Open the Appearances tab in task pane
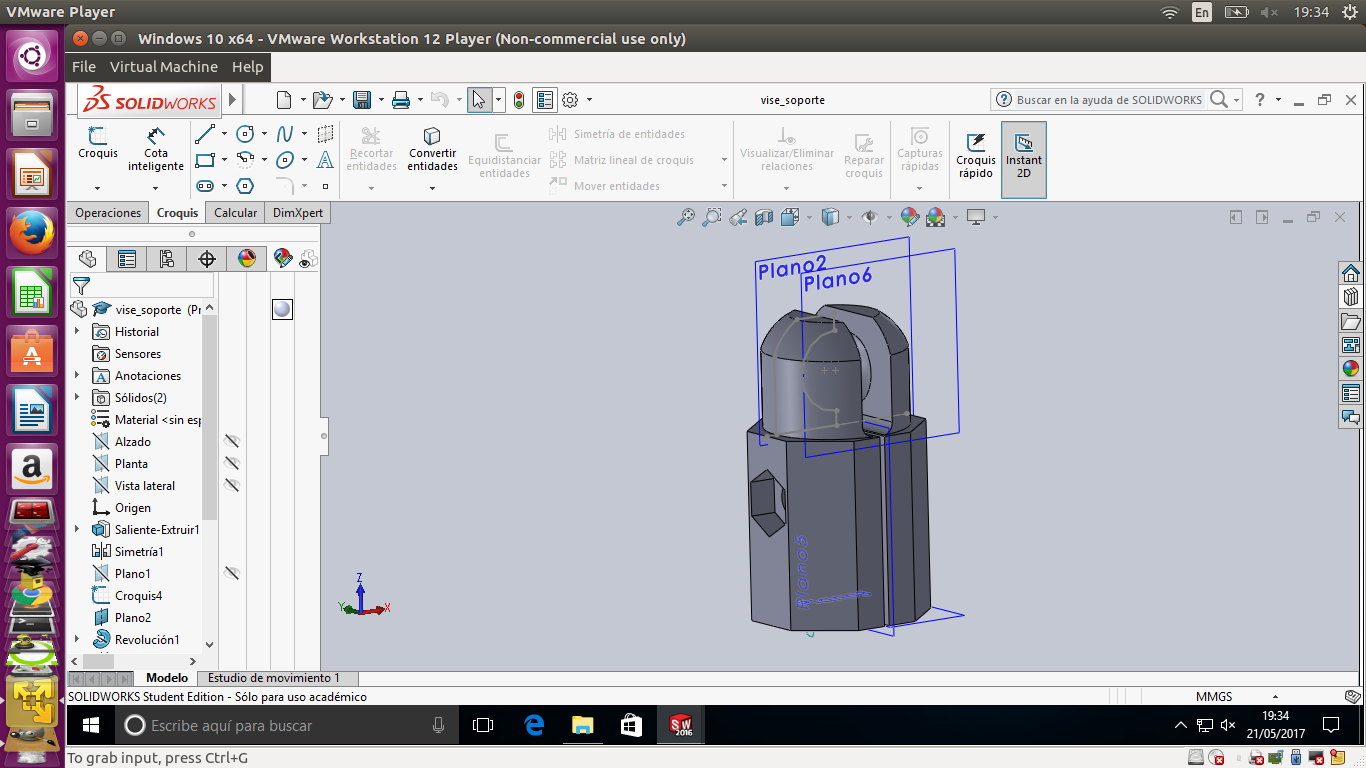 point(1351,369)
